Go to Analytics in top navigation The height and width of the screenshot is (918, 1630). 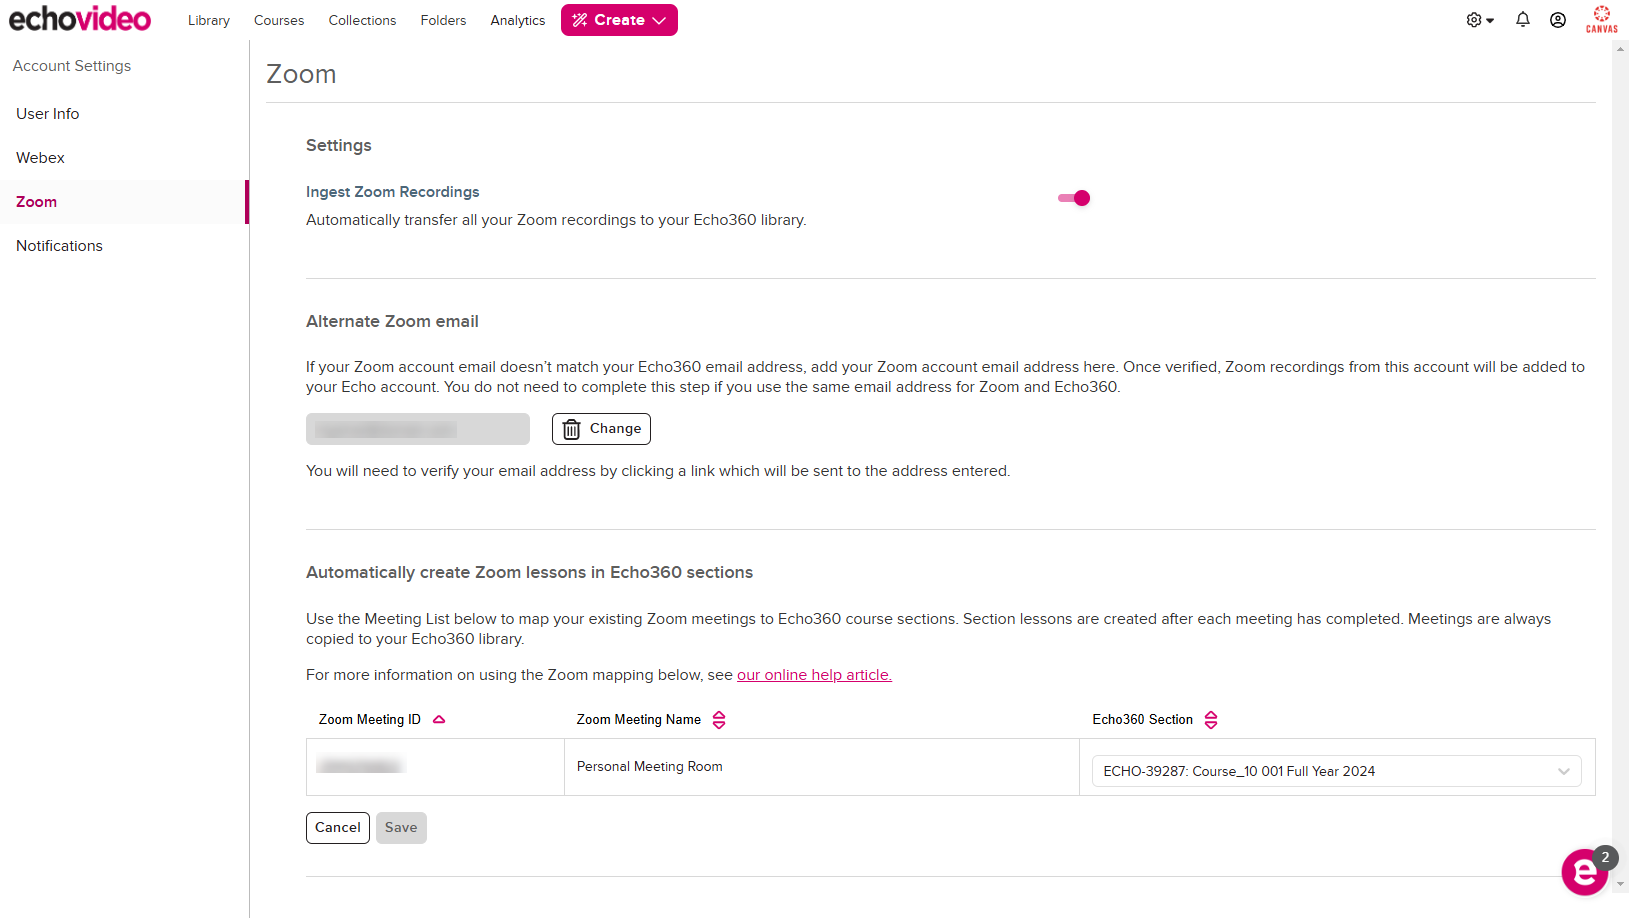518,20
